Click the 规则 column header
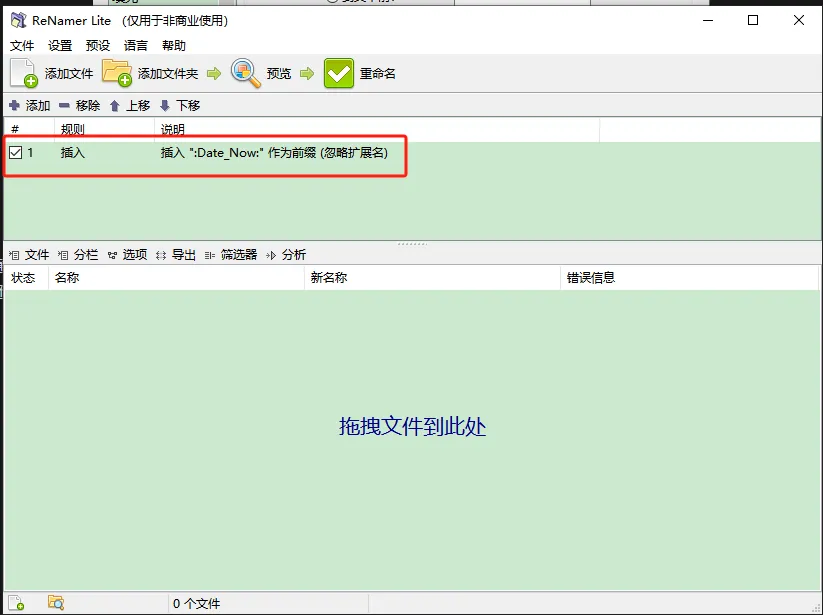 pos(104,129)
